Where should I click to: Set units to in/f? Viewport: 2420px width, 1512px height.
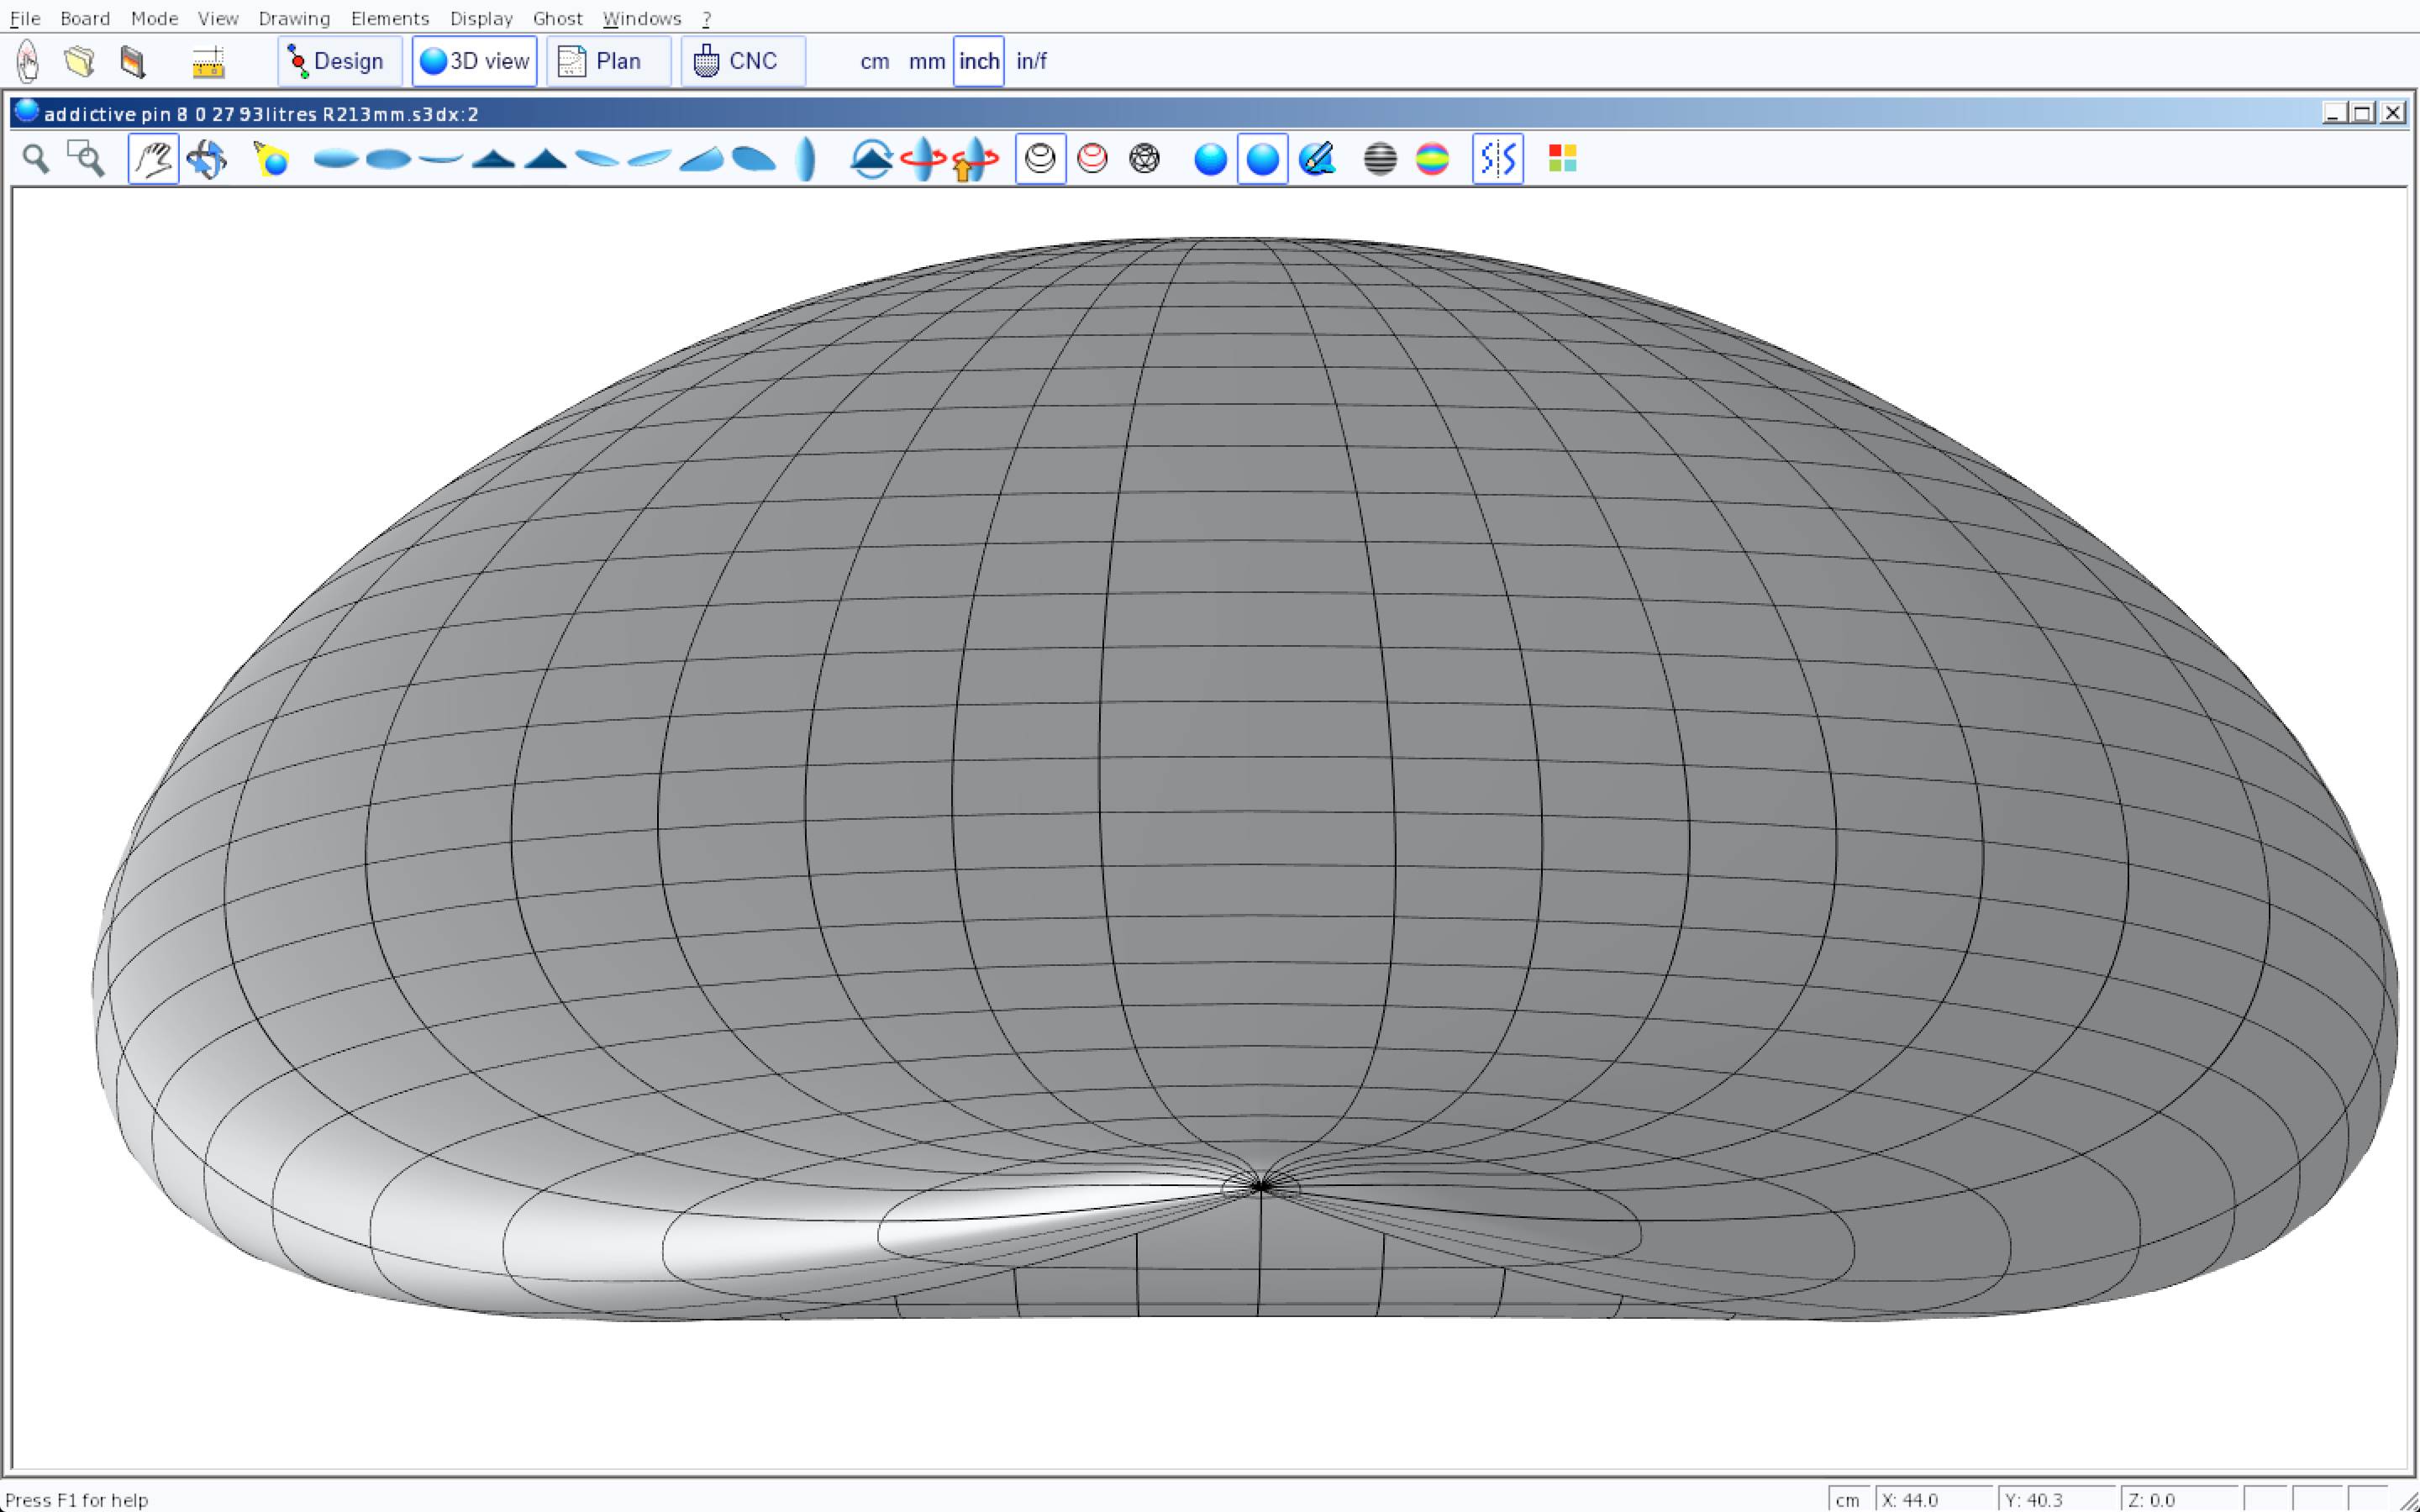1031,61
